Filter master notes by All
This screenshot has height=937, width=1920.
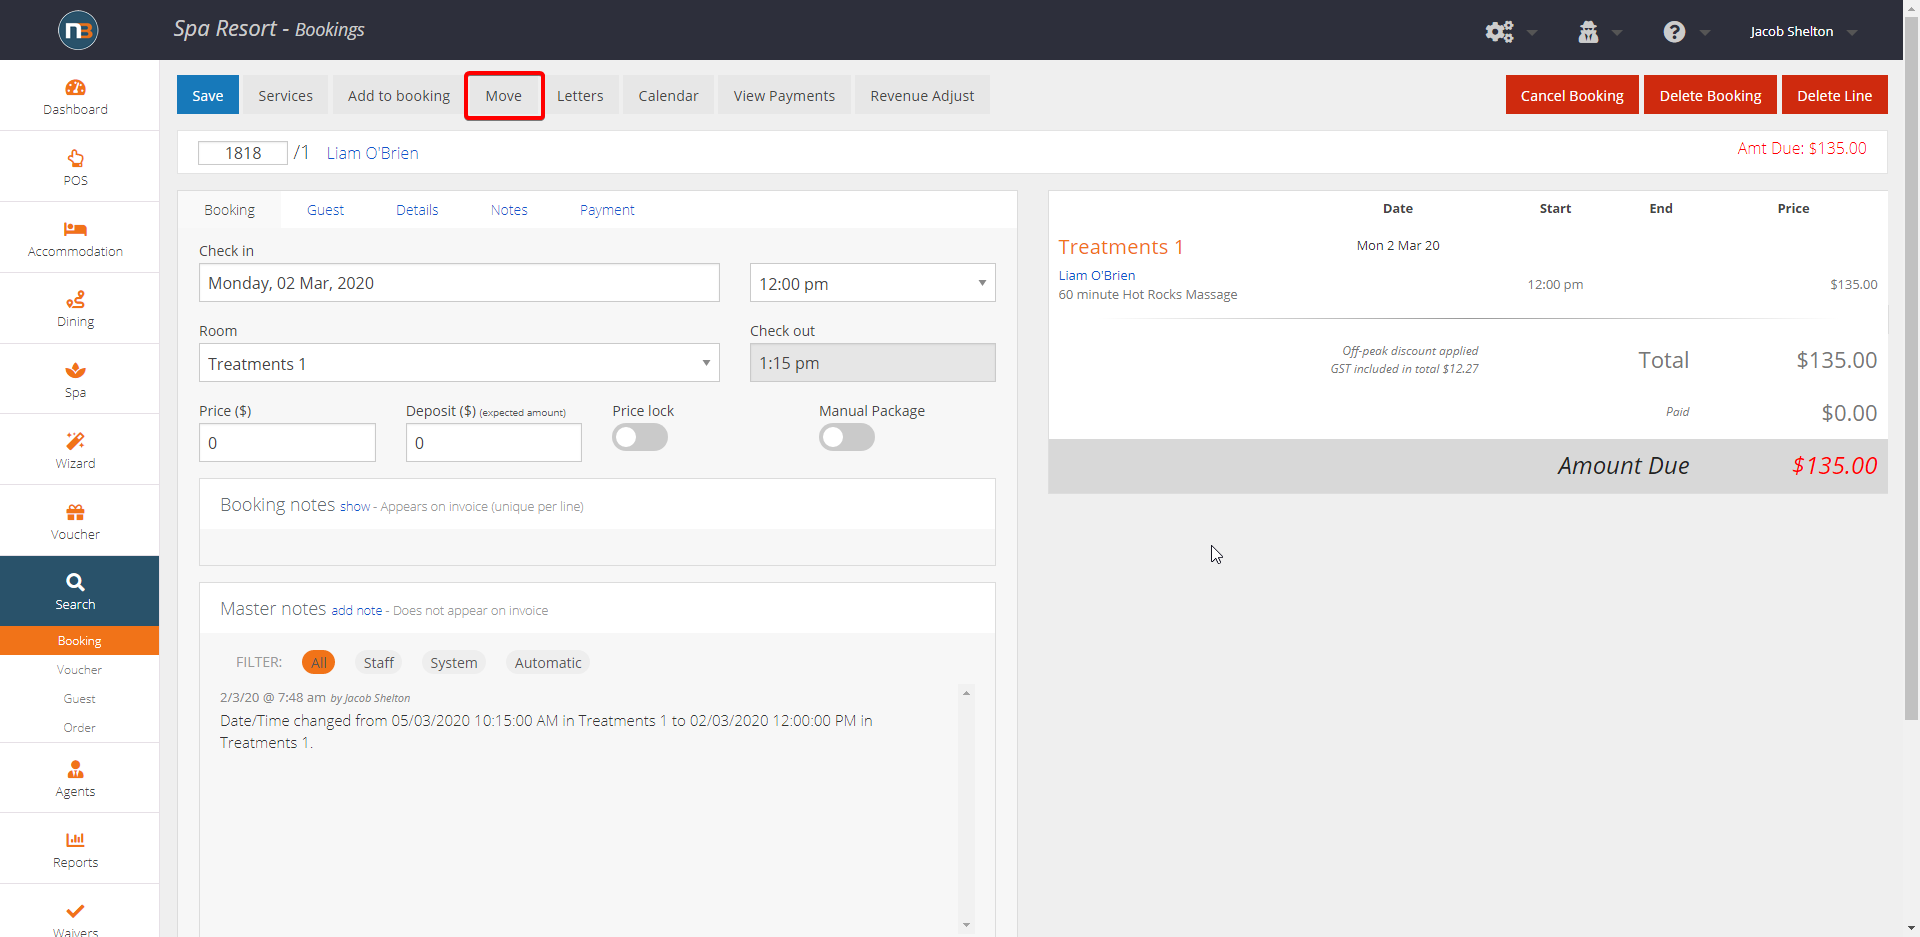pos(319,662)
